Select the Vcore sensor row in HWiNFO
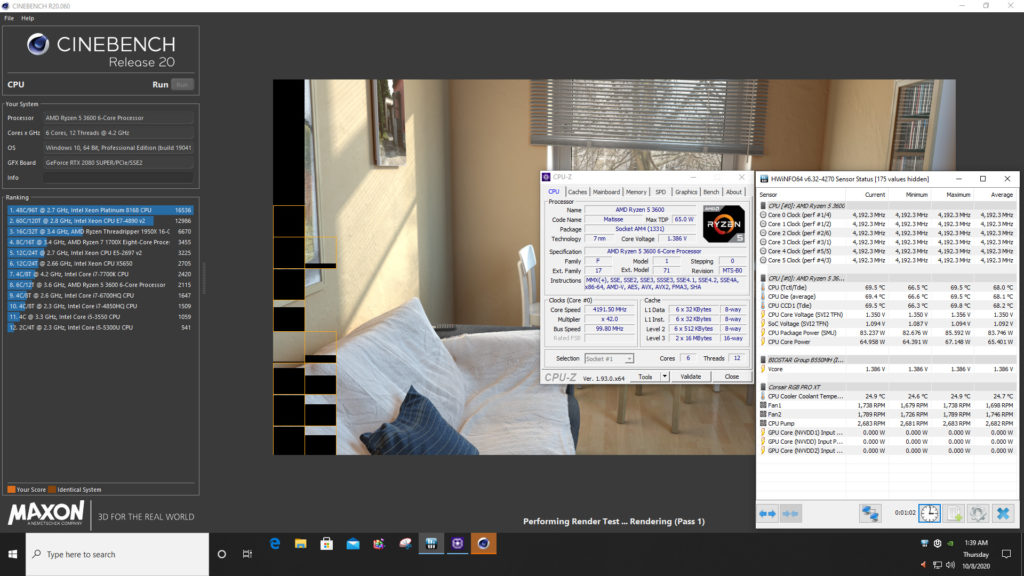The width and height of the screenshot is (1024, 576). tap(887, 369)
